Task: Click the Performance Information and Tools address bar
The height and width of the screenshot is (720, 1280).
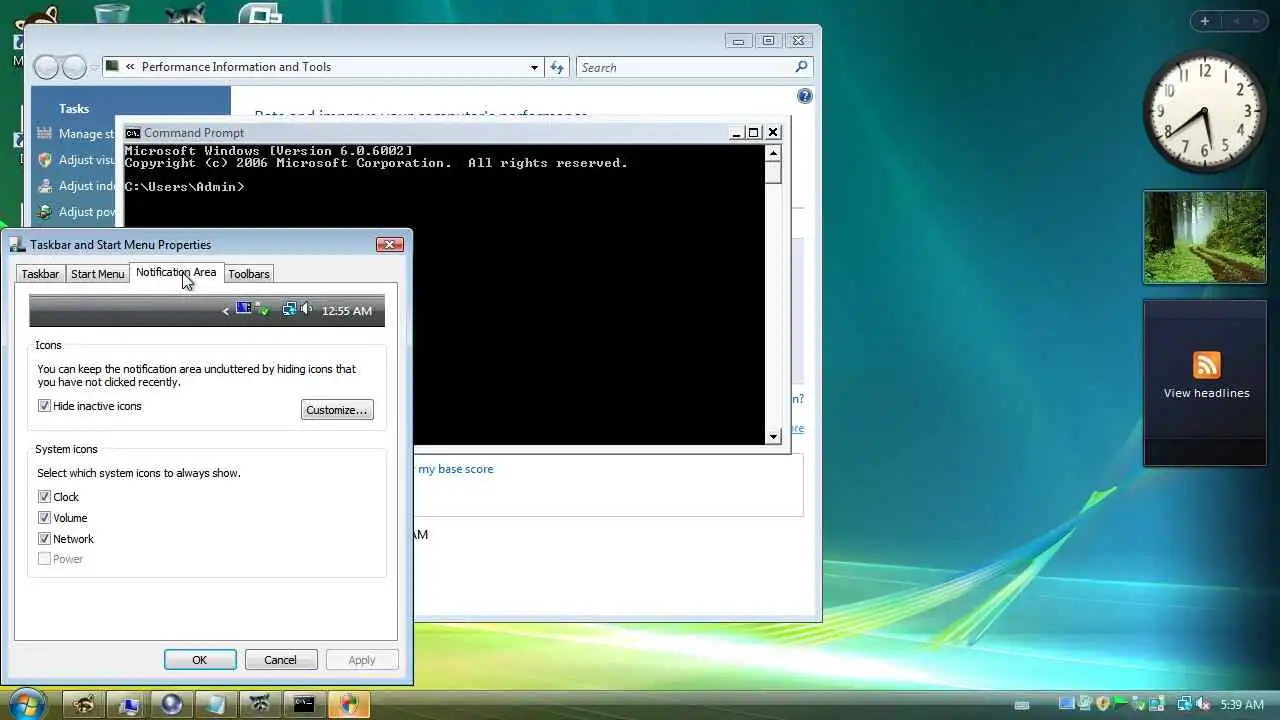Action: coord(322,67)
